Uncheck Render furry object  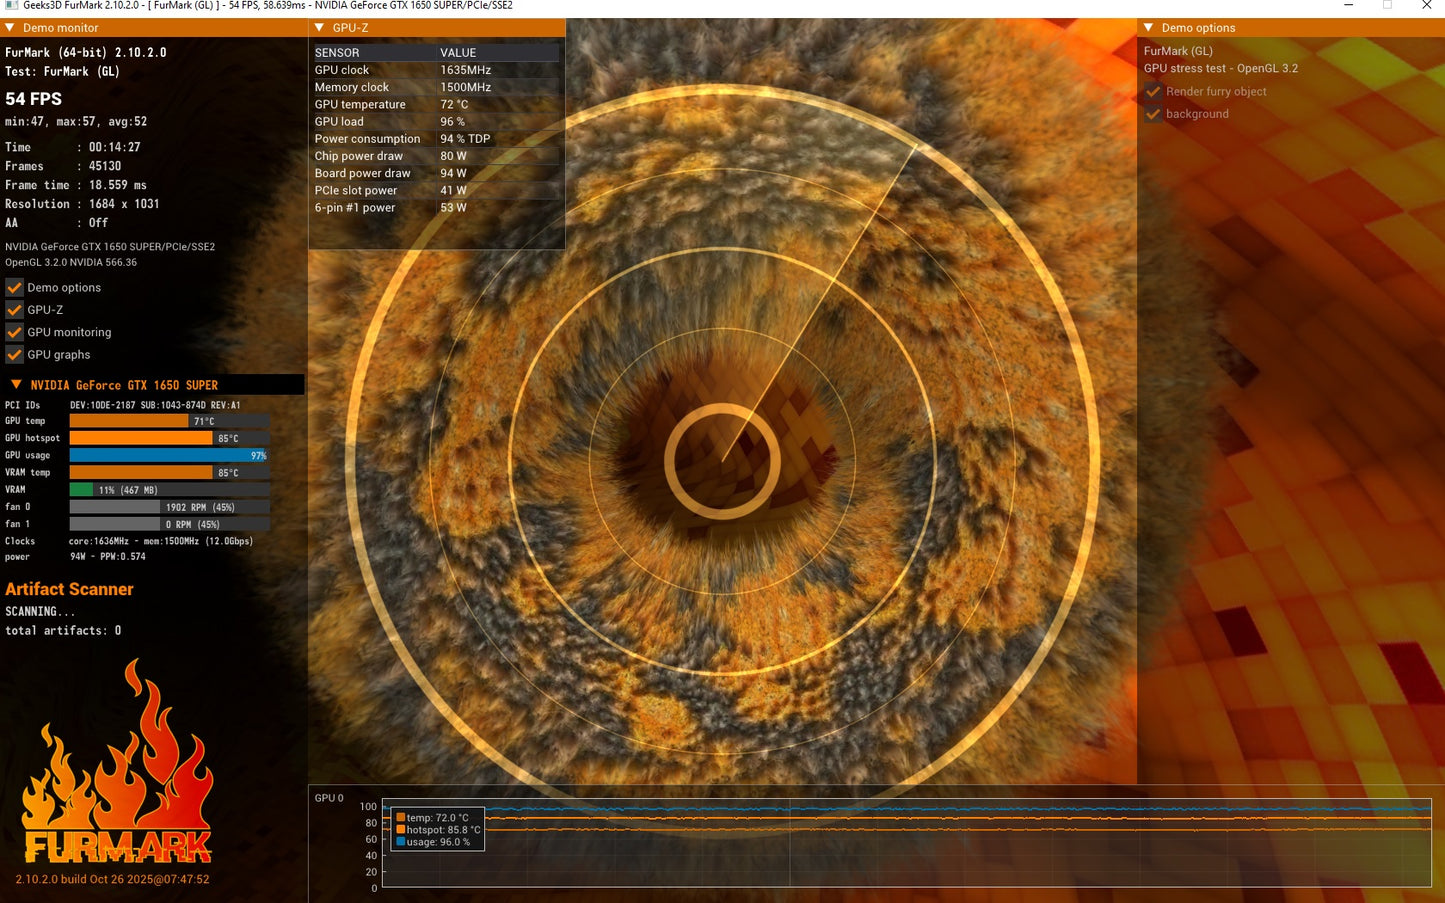coord(1153,91)
